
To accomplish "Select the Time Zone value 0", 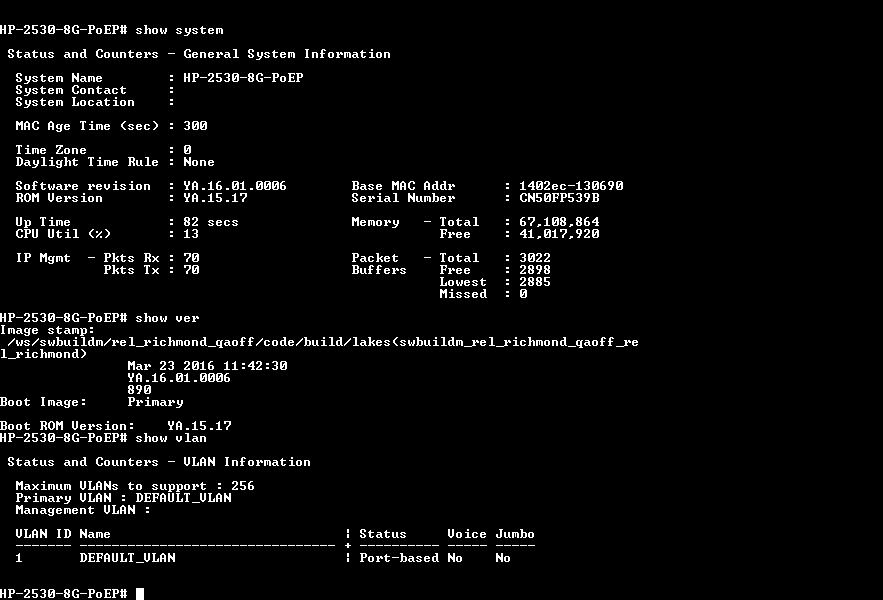I will (x=188, y=150).
